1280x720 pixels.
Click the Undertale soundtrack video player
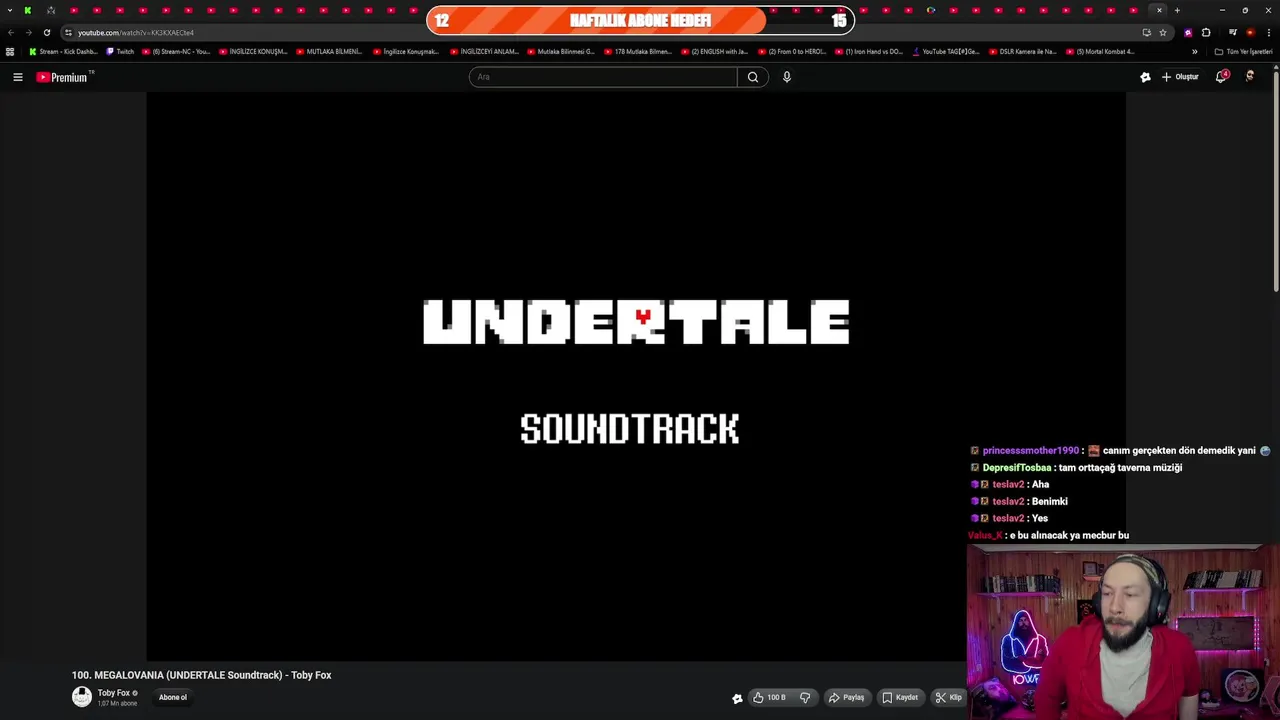click(x=636, y=376)
